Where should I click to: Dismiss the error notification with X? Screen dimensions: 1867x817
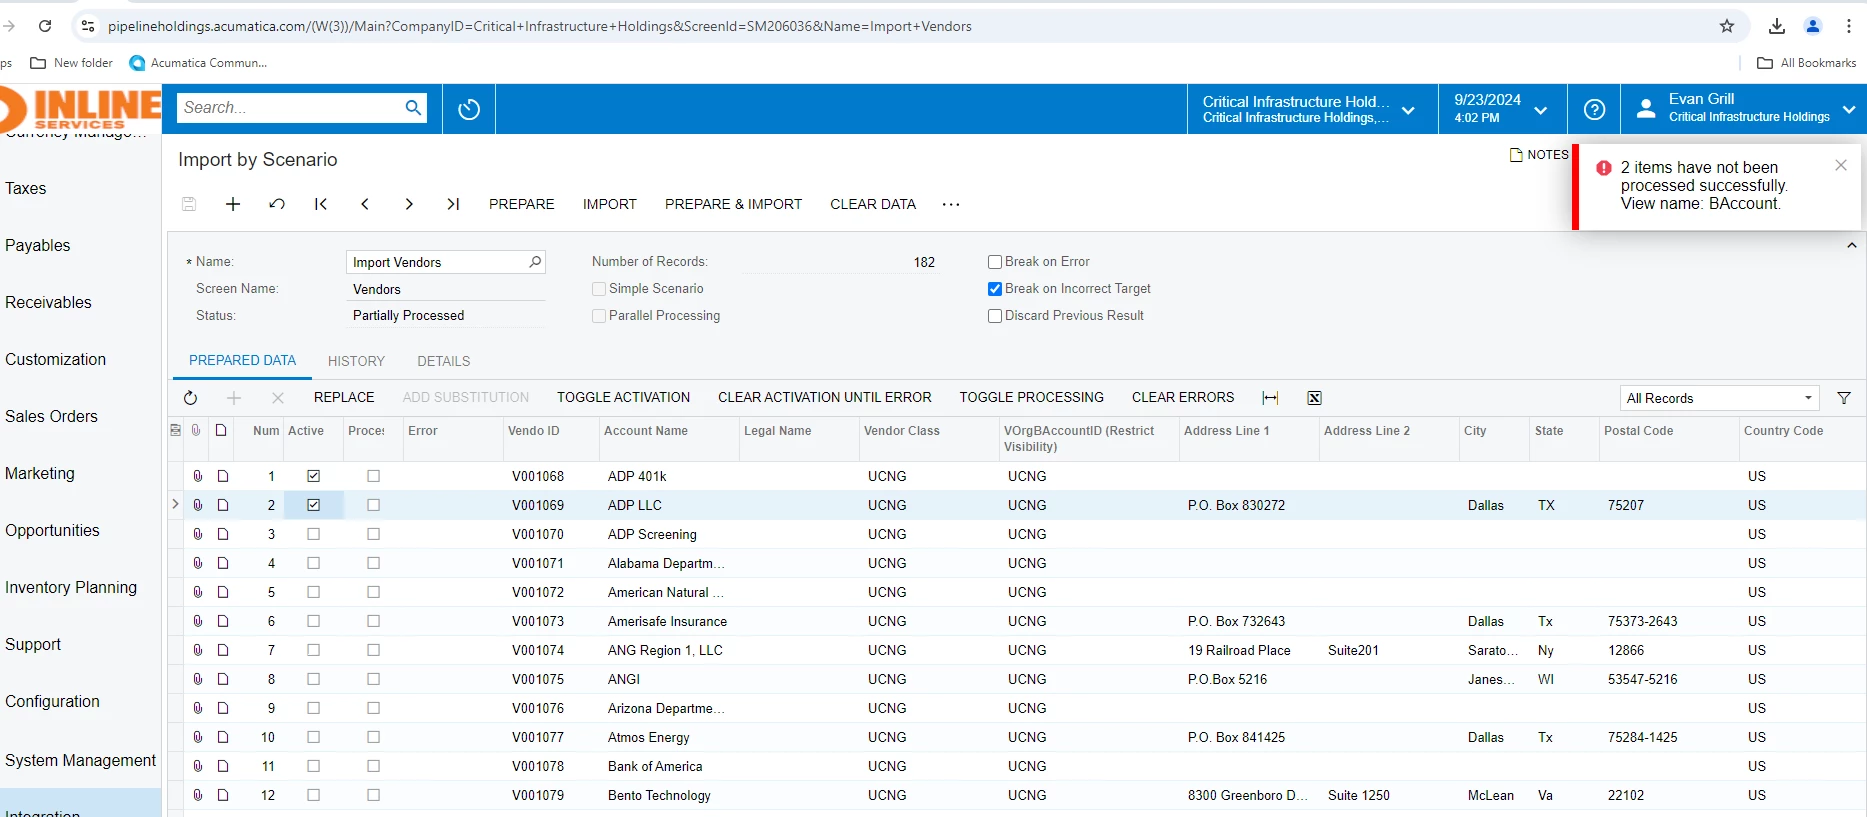pyautogui.click(x=1841, y=165)
